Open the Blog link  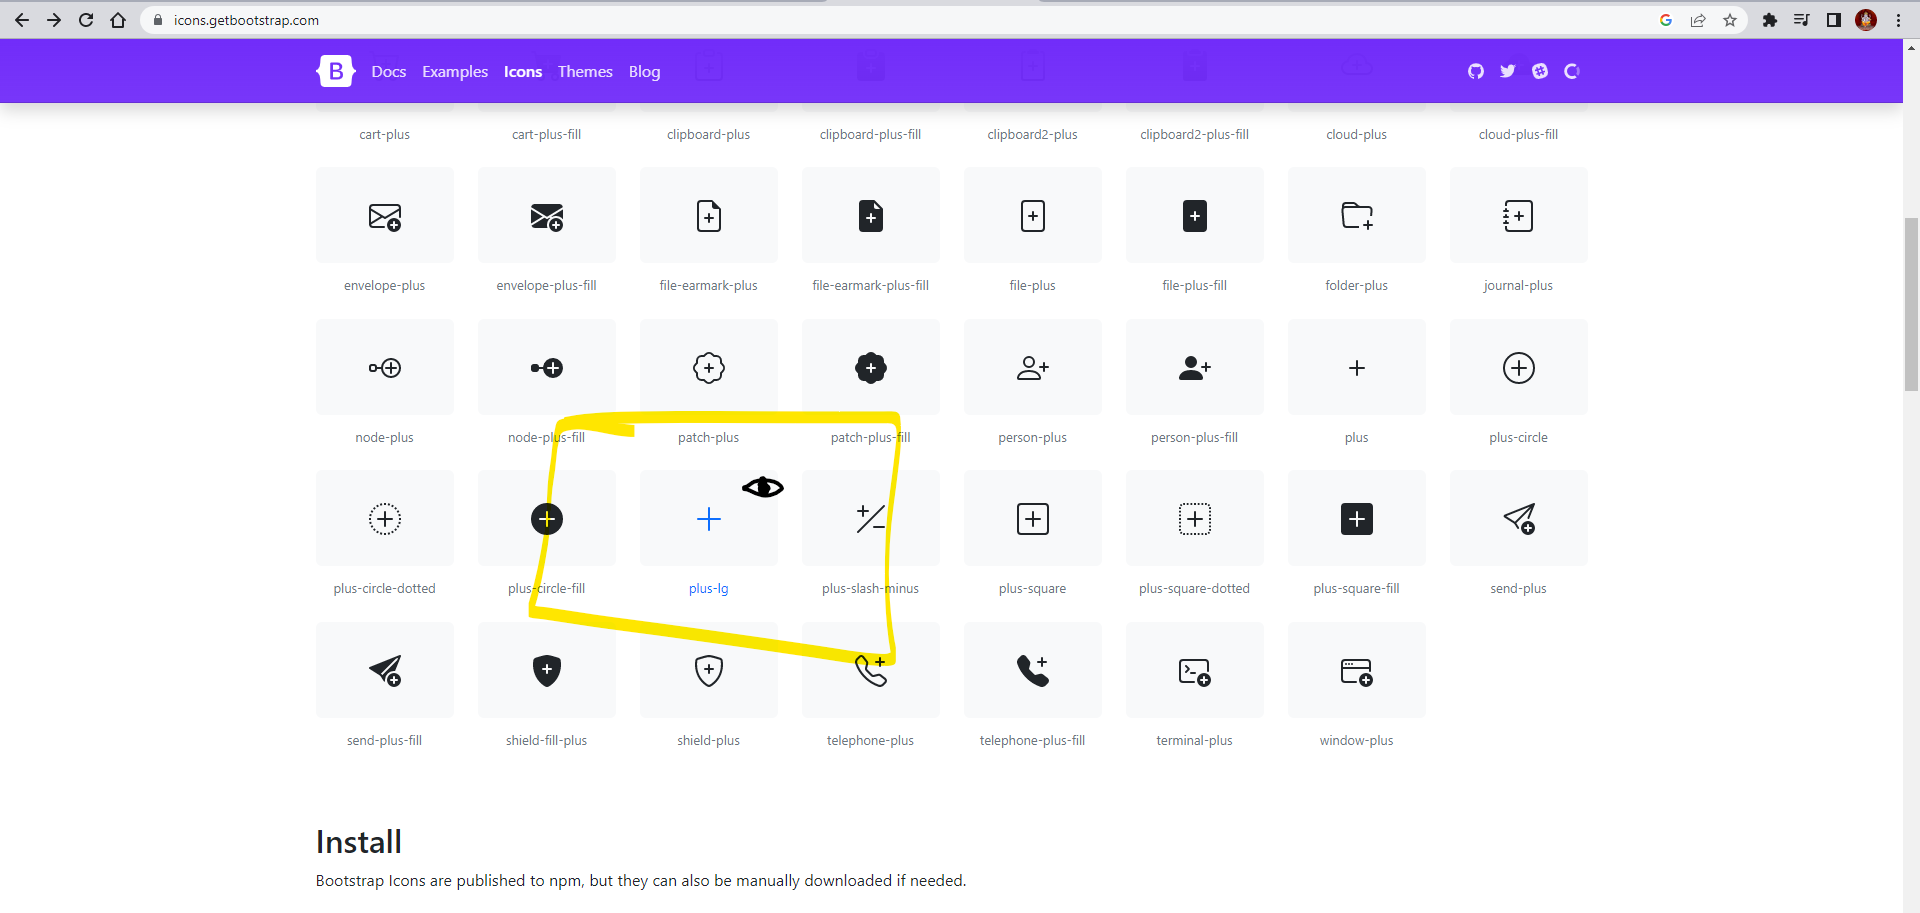pyautogui.click(x=644, y=71)
